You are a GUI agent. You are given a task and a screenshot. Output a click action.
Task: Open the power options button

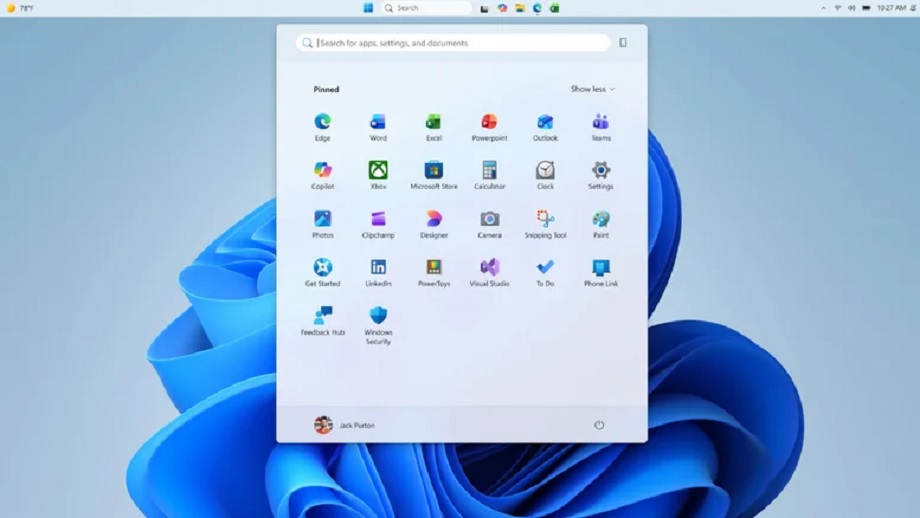[599, 425]
